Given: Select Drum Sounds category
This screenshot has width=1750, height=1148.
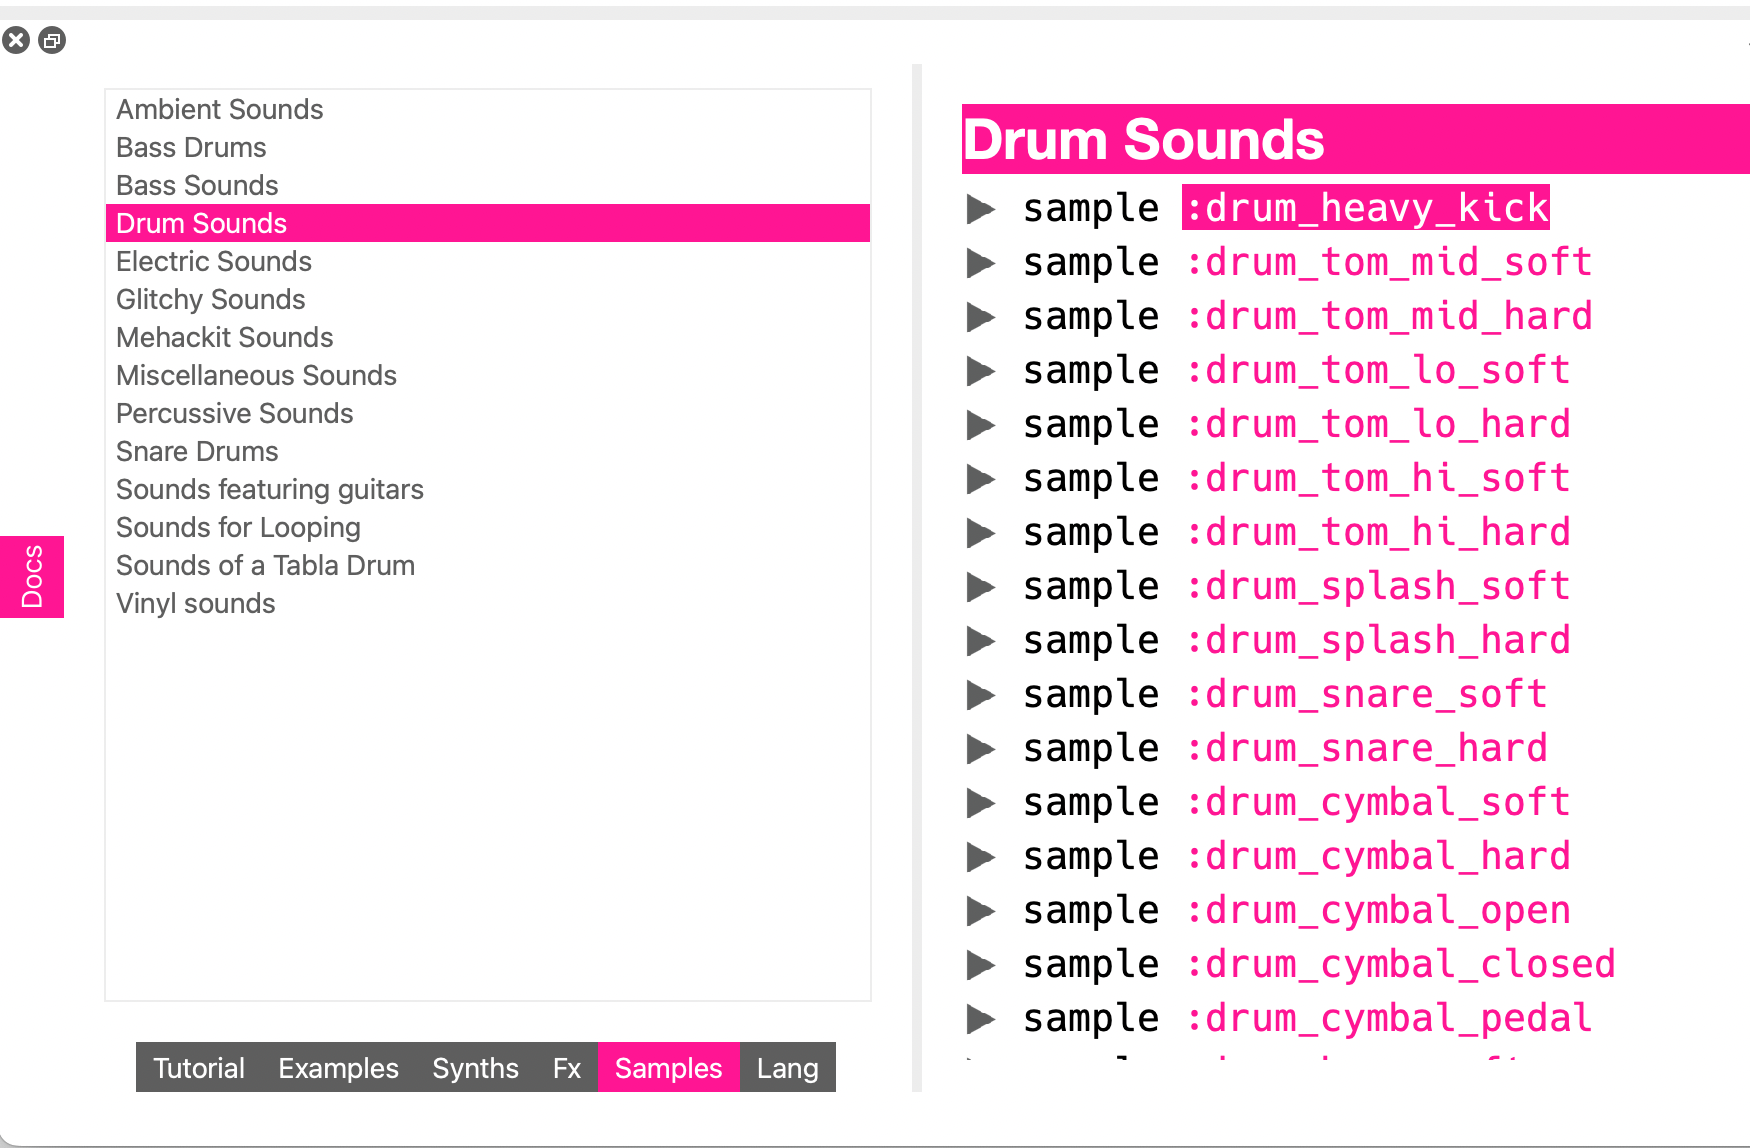Looking at the screenshot, I should pos(488,223).
